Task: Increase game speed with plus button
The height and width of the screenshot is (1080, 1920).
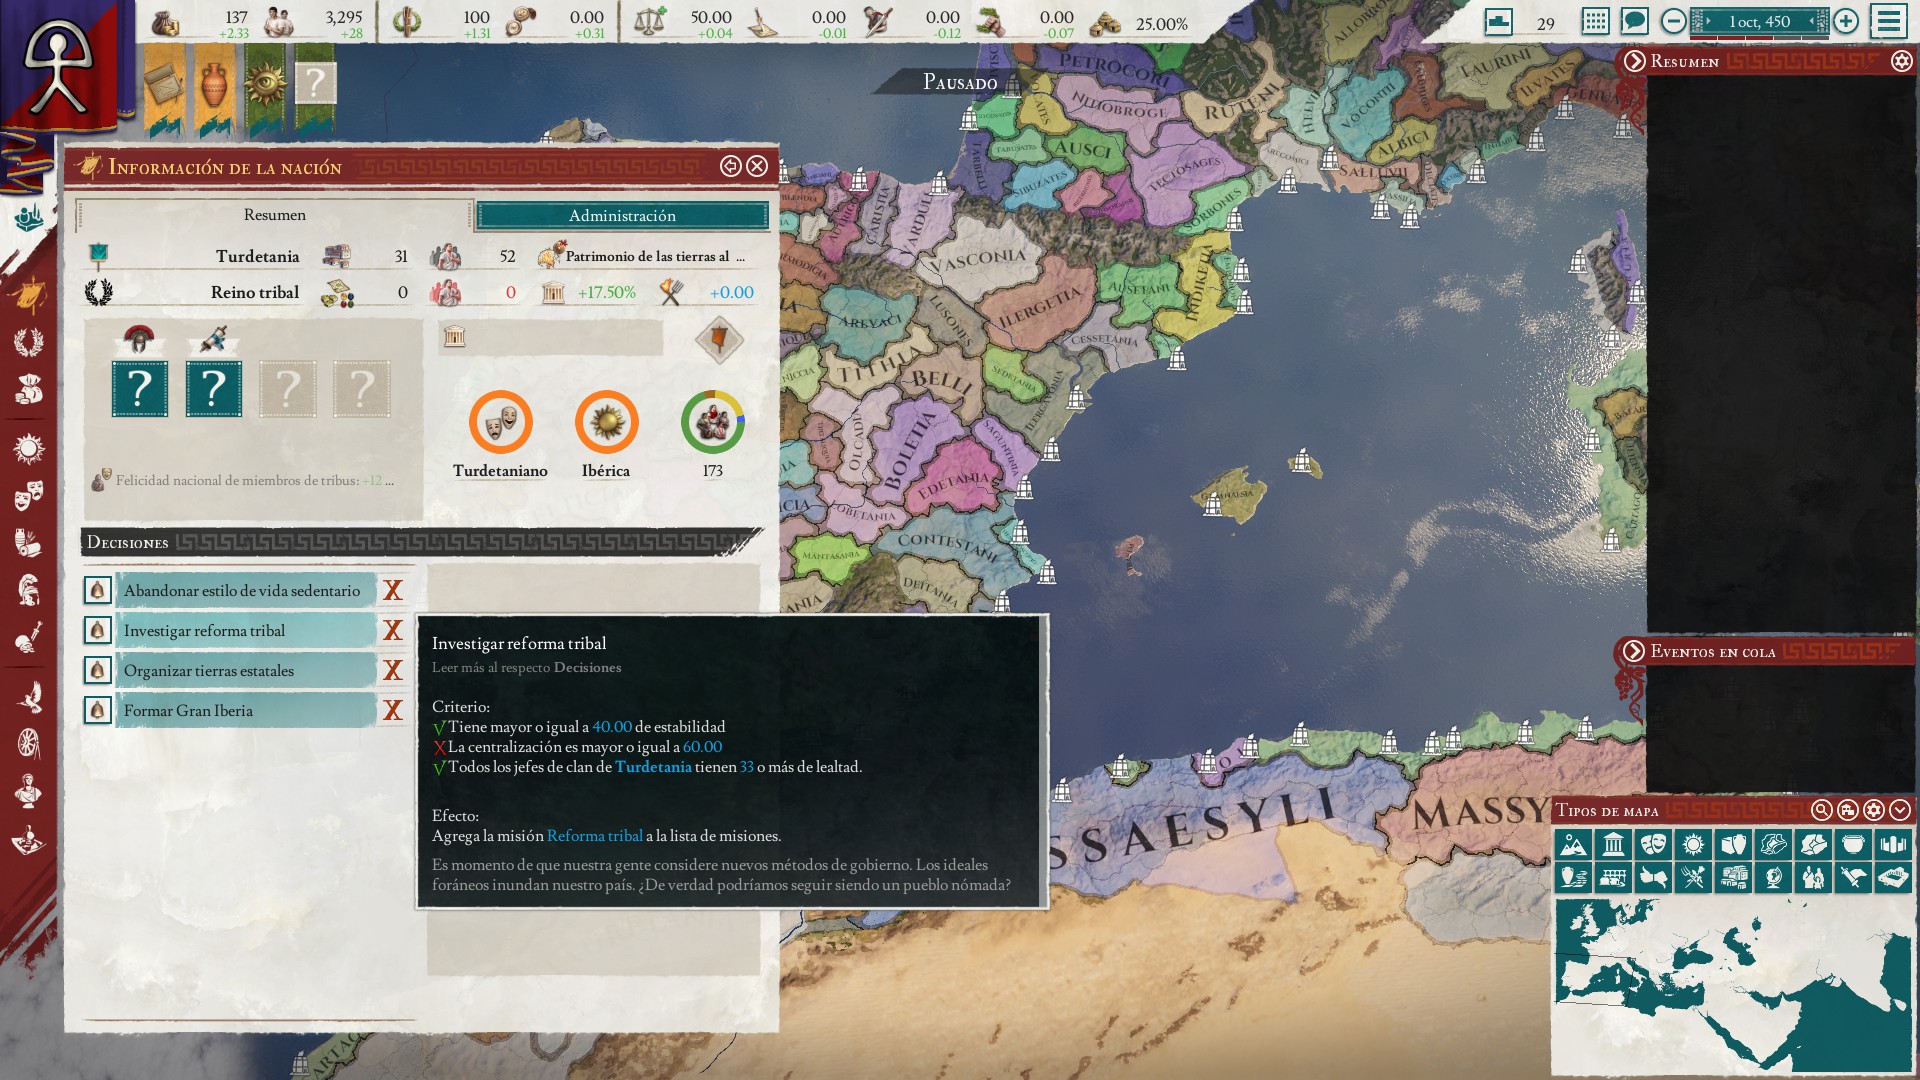Action: [1846, 21]
